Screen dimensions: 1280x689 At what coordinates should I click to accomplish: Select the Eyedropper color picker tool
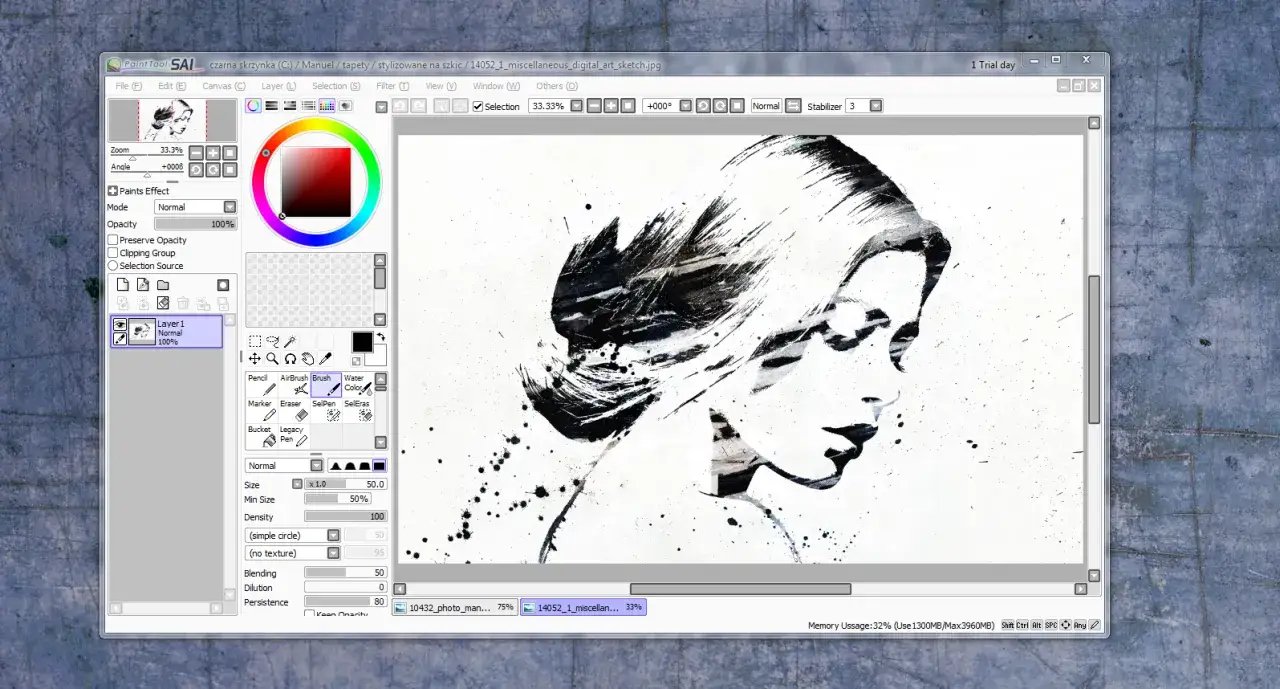coord(325,359)
